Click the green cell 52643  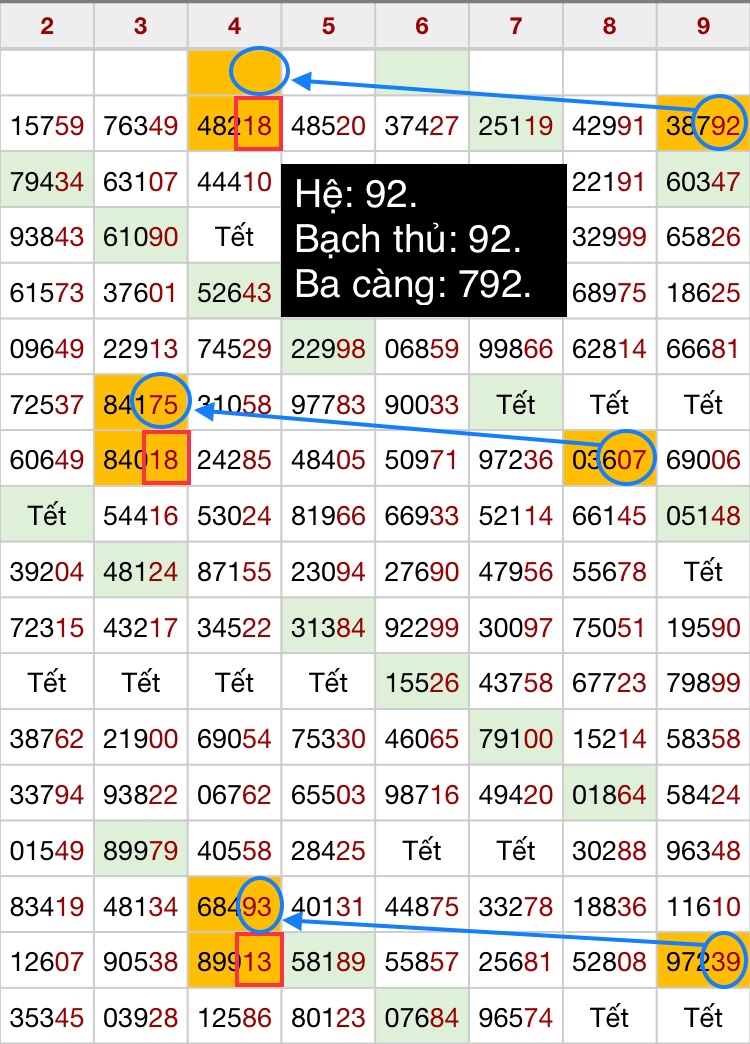(x=234, y=292)
